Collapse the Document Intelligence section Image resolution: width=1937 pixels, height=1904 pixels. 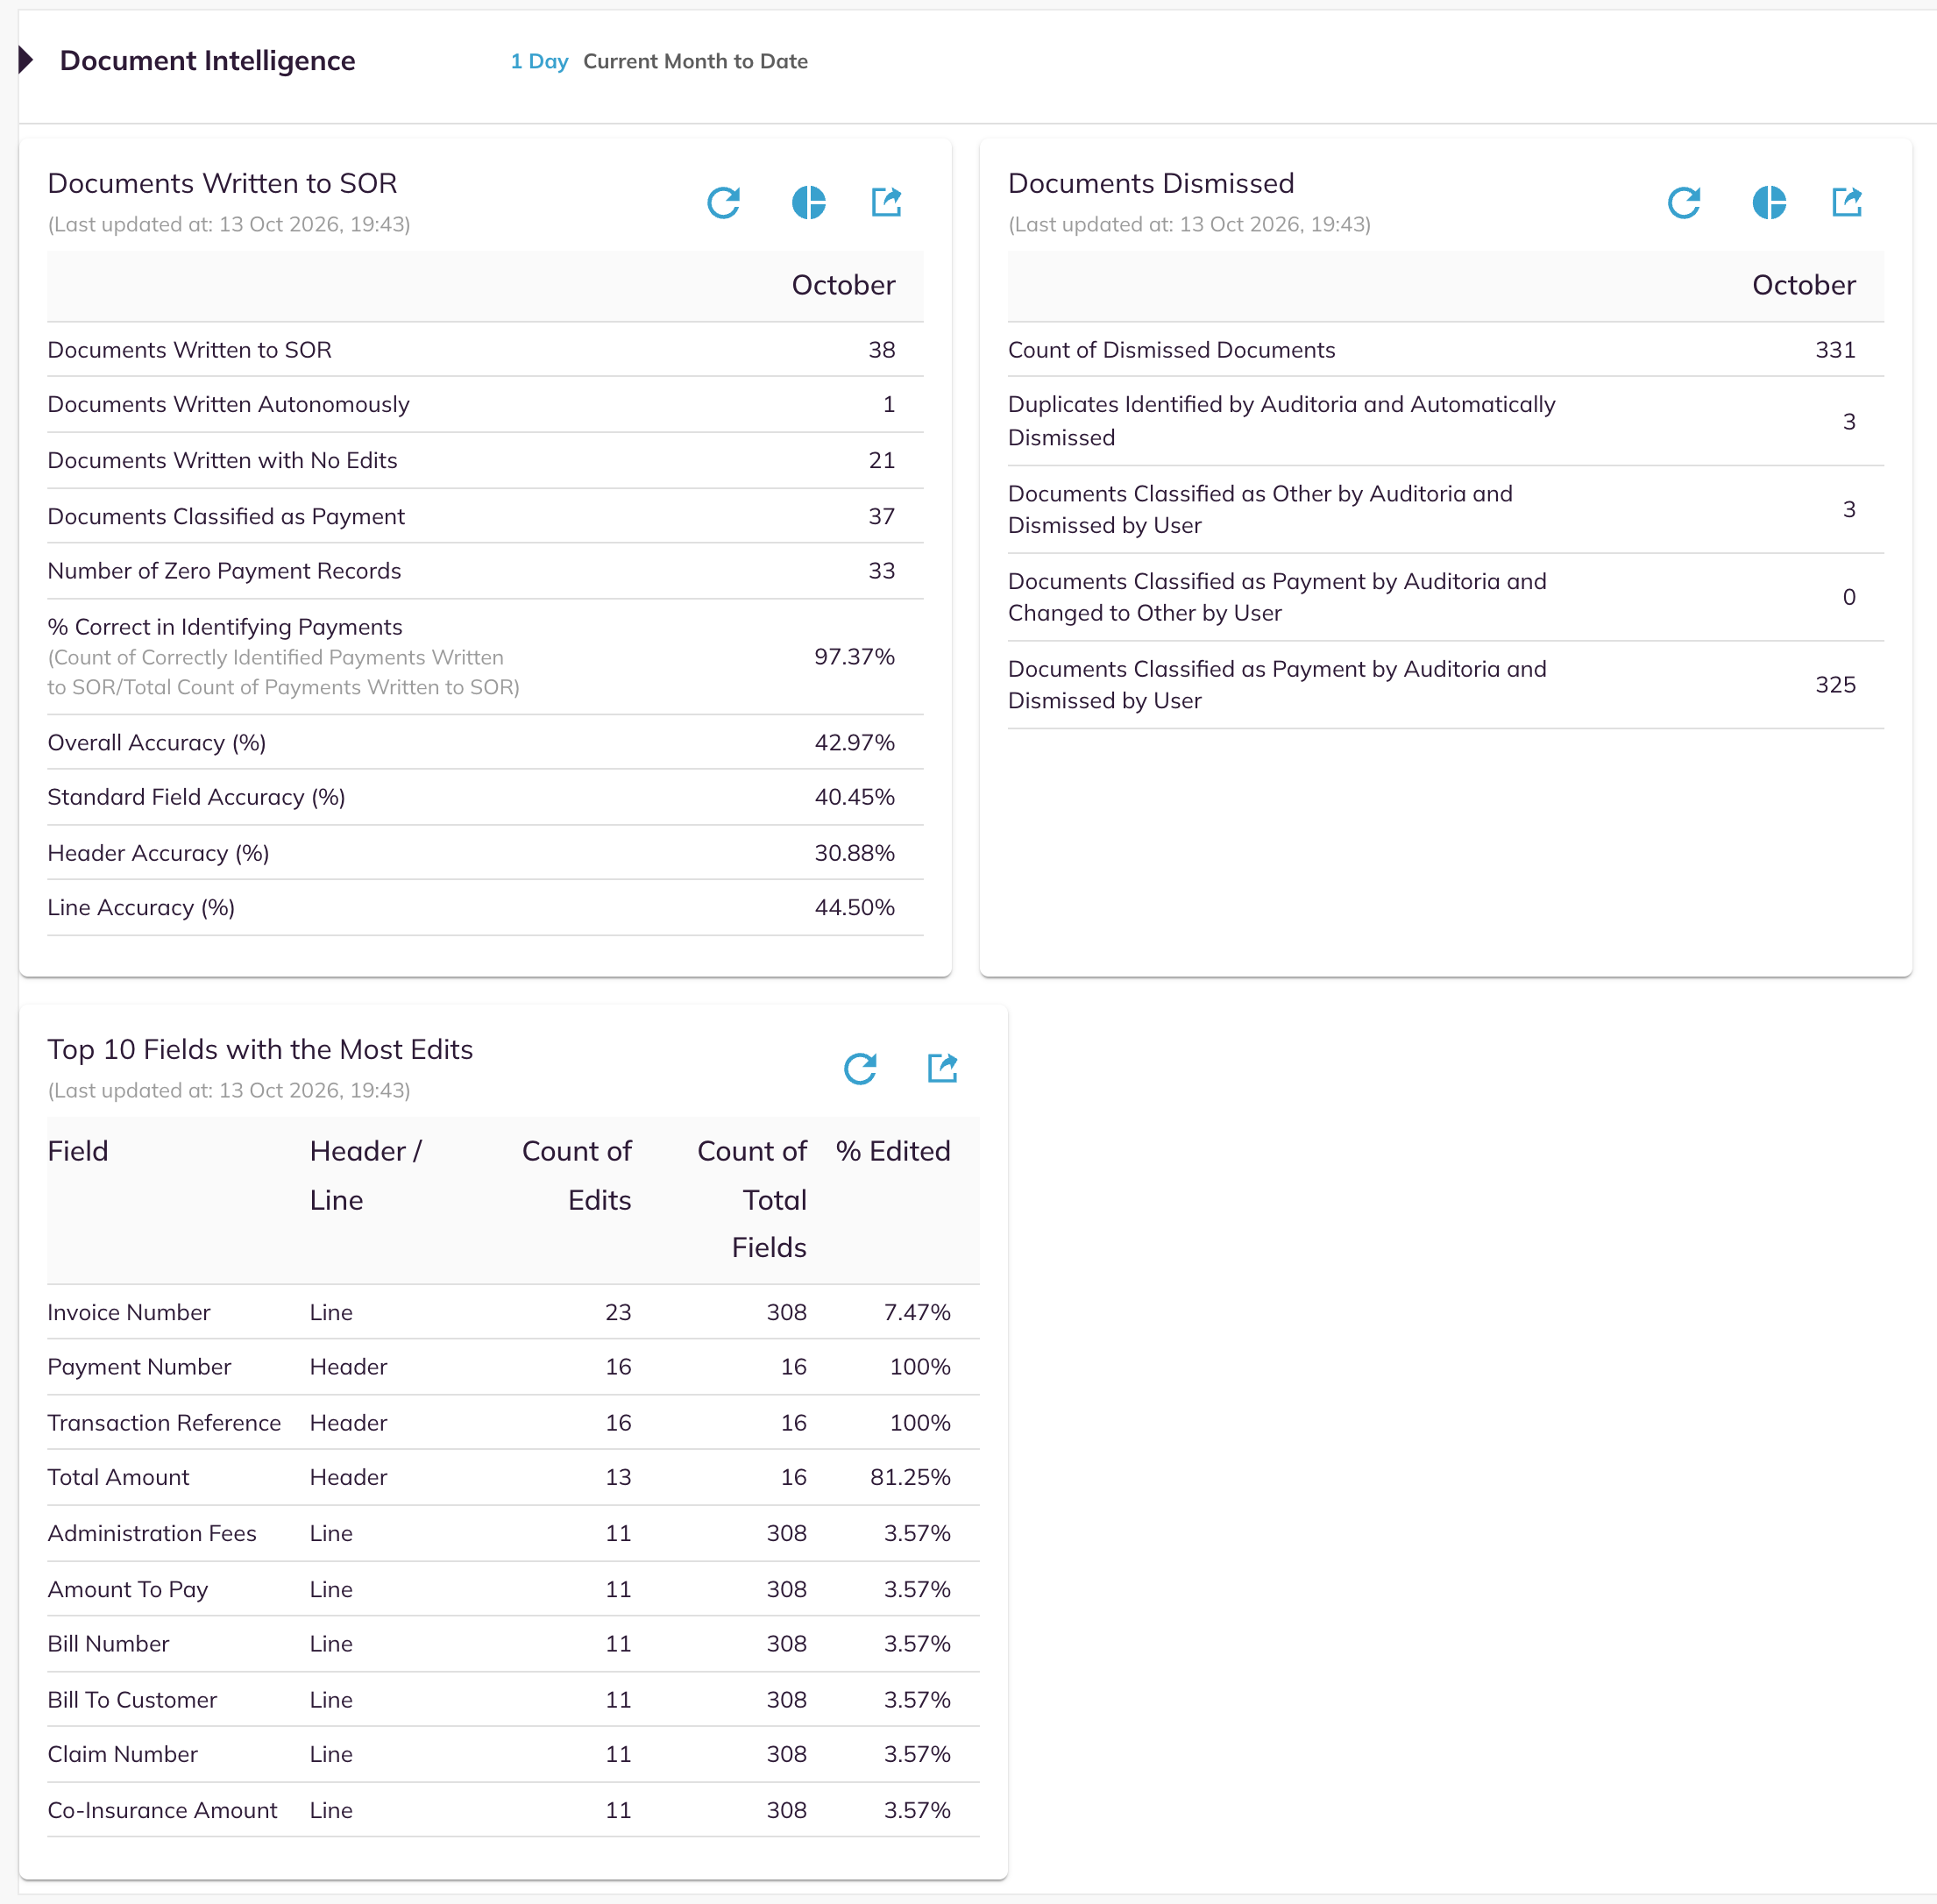27,60
